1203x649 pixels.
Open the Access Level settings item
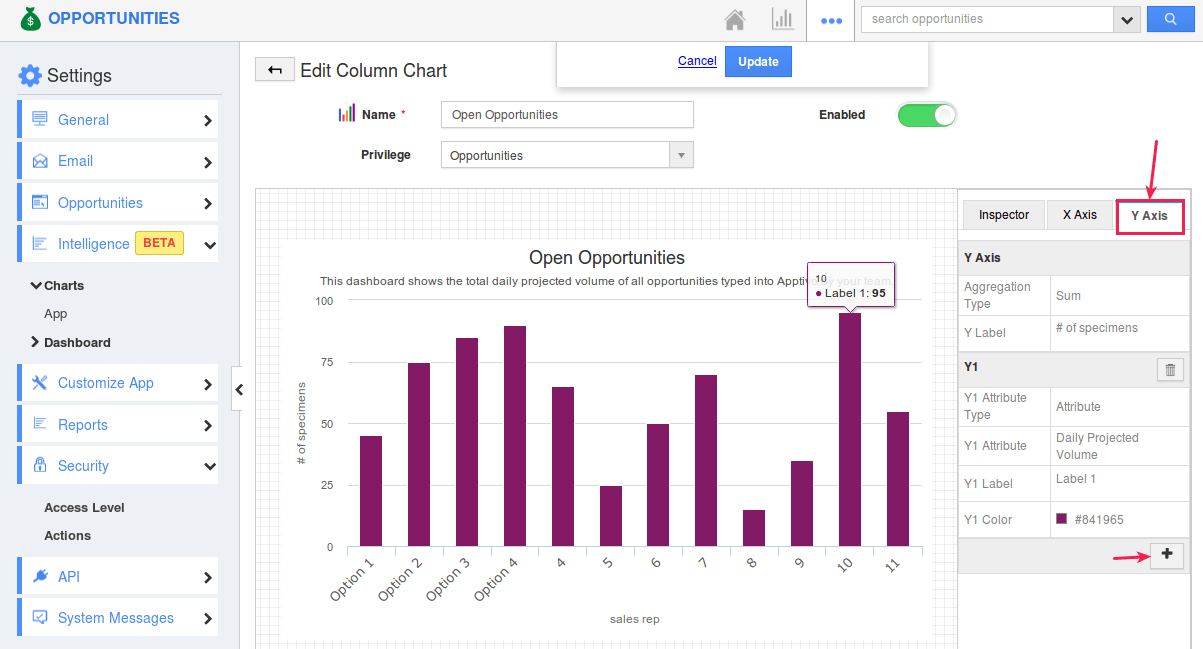point(84,507)
